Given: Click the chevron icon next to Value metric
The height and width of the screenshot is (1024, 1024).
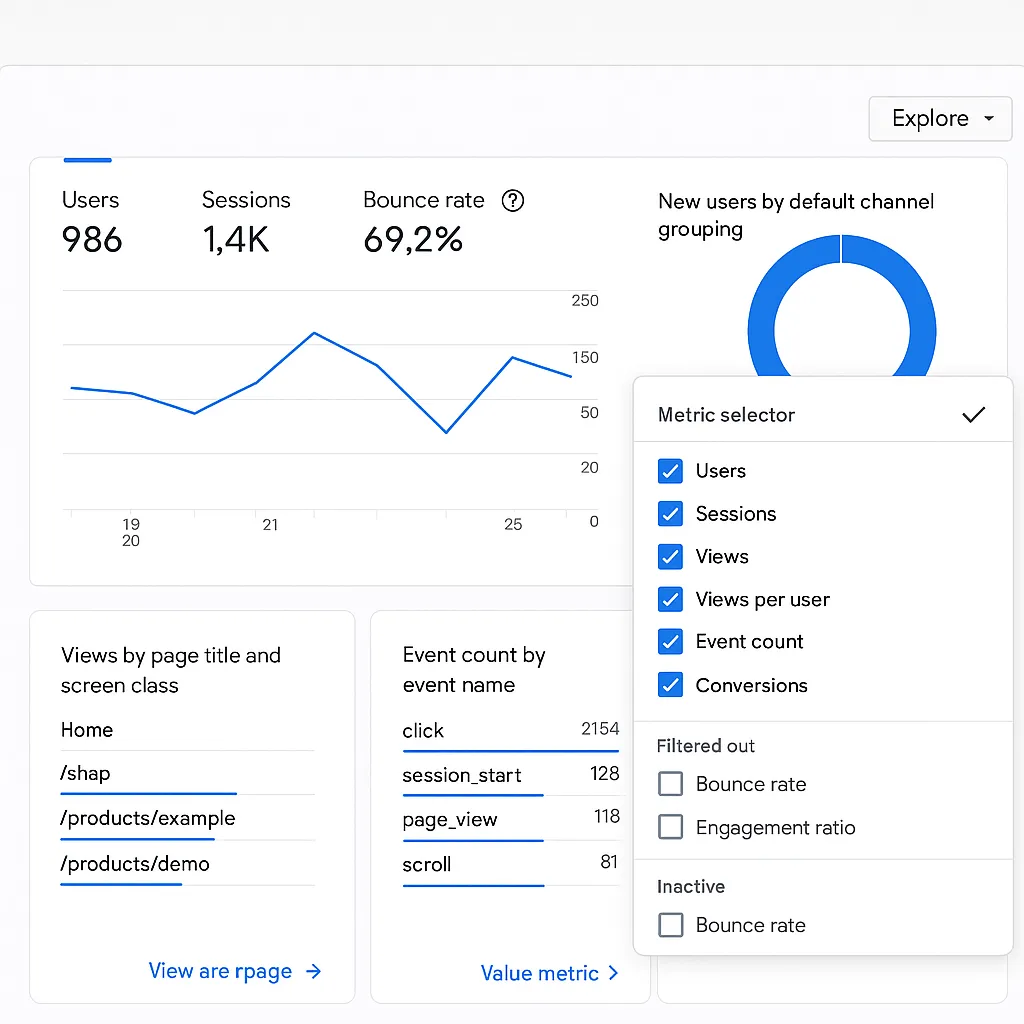Looking at the screenshot, I should 613,973.
